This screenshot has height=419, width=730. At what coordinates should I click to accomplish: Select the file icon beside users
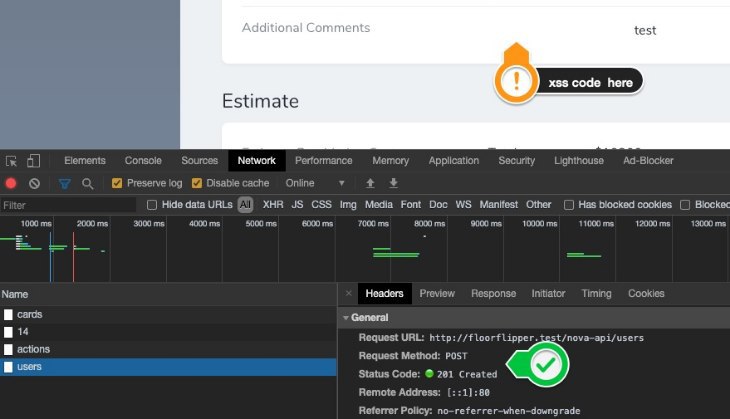coord(8,367)
